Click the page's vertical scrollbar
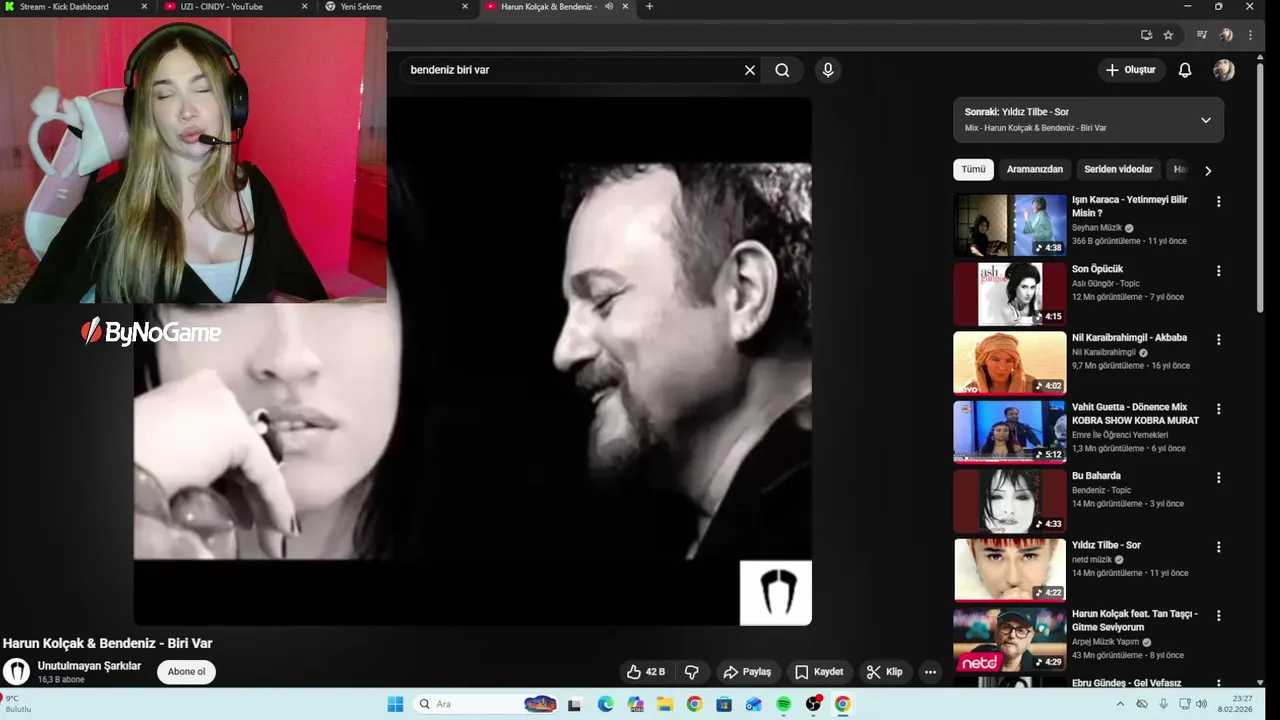Viewport: 1280px width, 720px height. click(x=1260, y=190)
